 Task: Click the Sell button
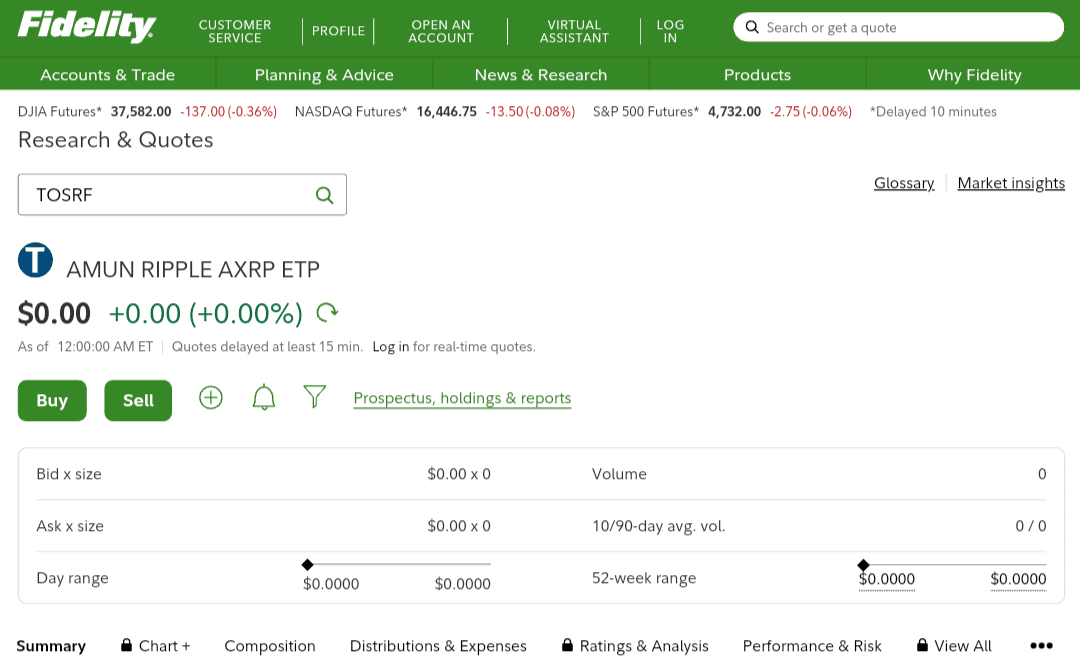pyautogui.click(x=138, y=400)
